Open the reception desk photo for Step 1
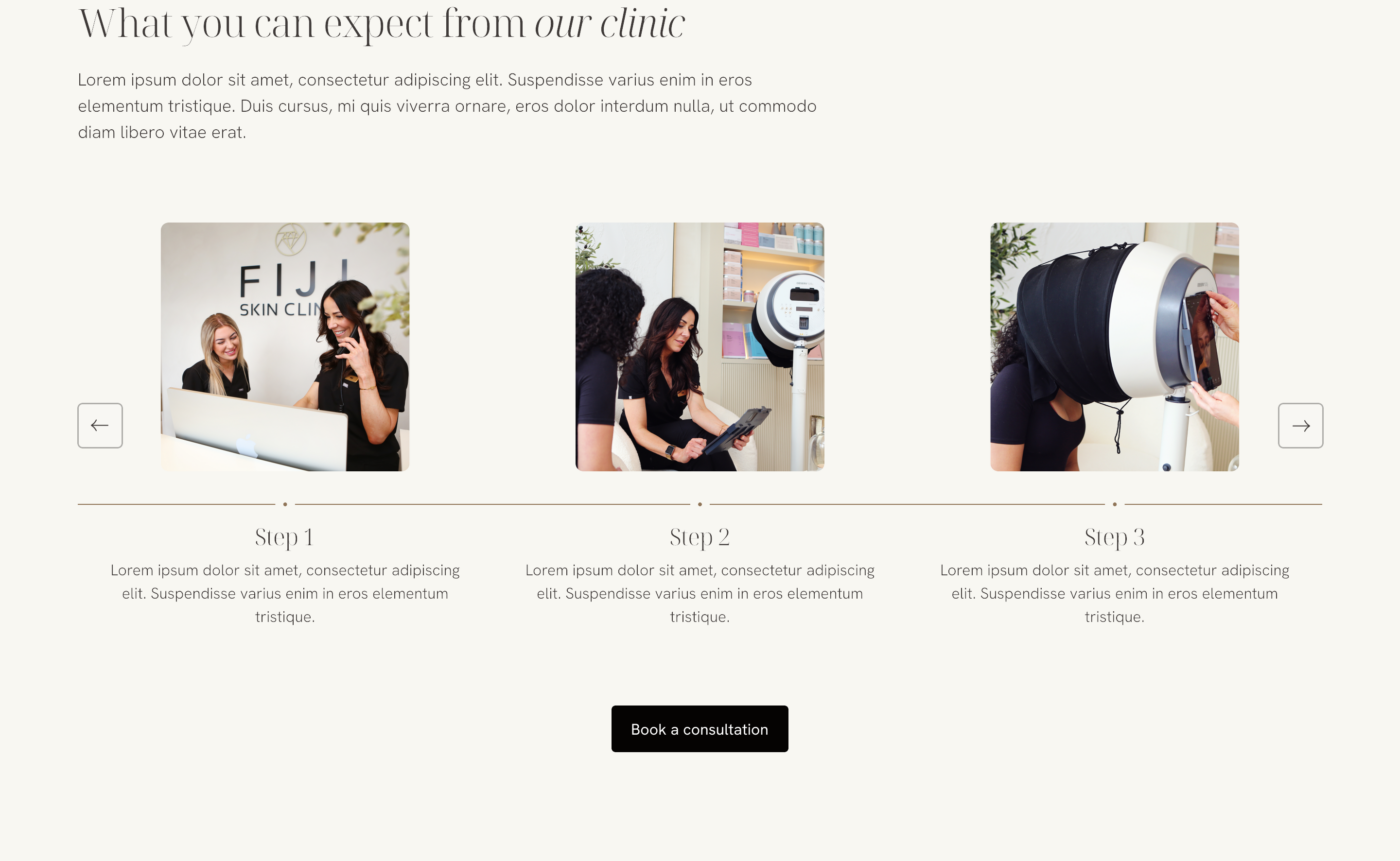 point(285,346)
